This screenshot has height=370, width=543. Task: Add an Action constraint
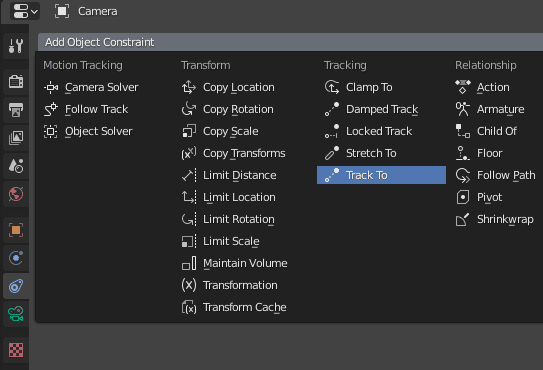tap(482, 87)
